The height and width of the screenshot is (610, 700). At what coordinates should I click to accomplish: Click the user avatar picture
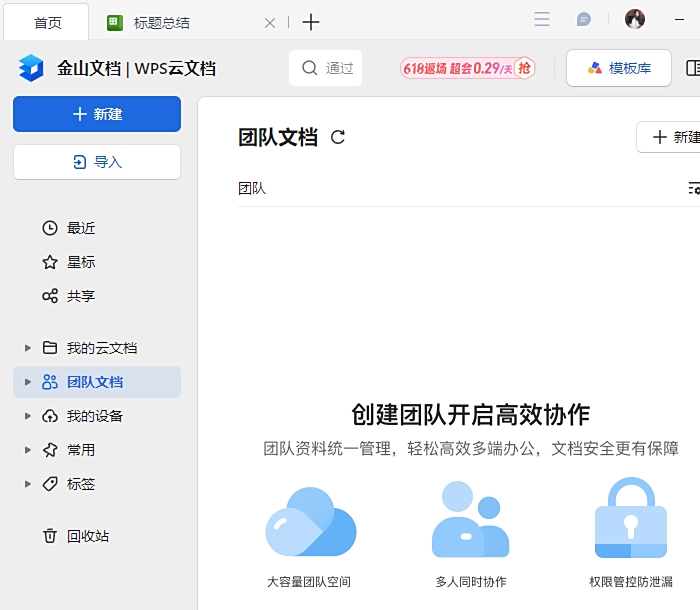[x=635, y=20]
